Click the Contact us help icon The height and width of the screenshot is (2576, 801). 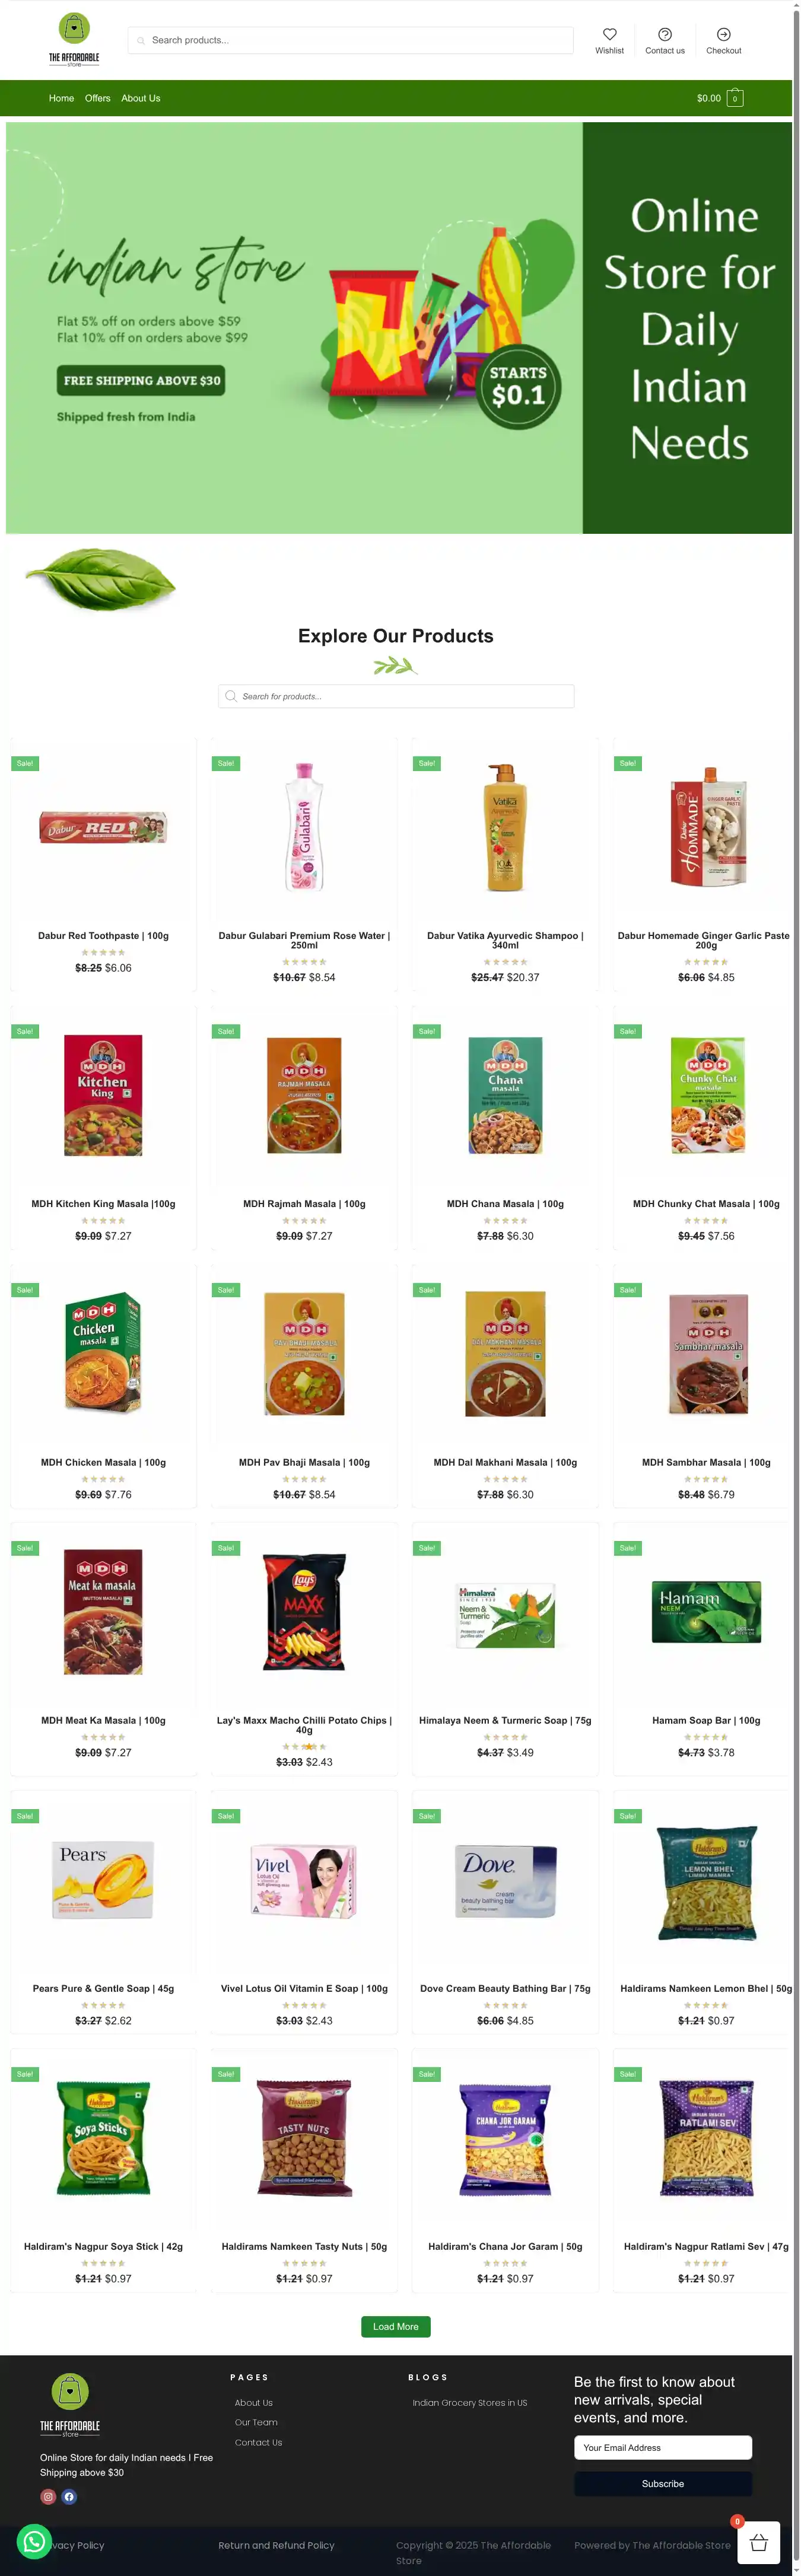(x=665, y=34)
